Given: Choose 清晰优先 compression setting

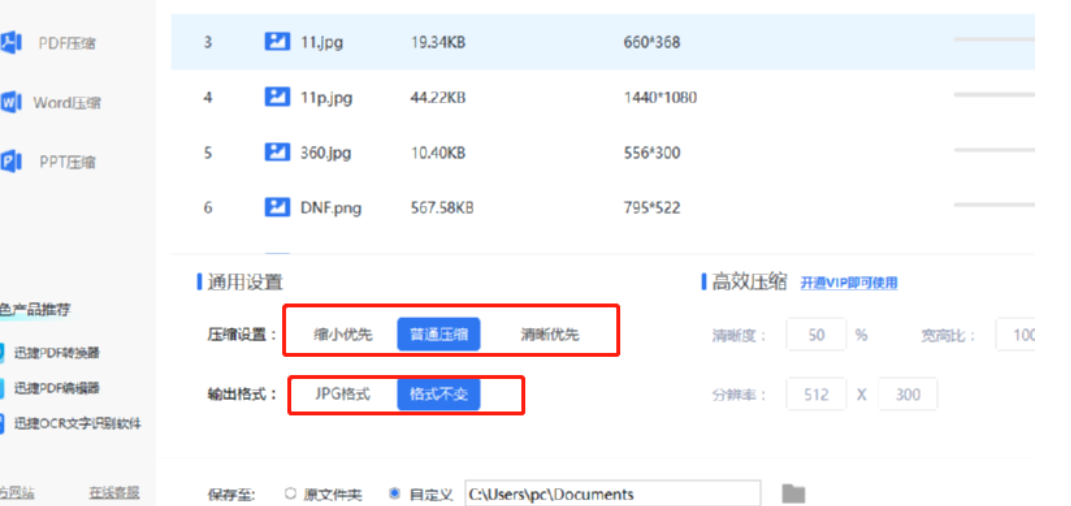Looking at the screenshot, I should (549, 335).
